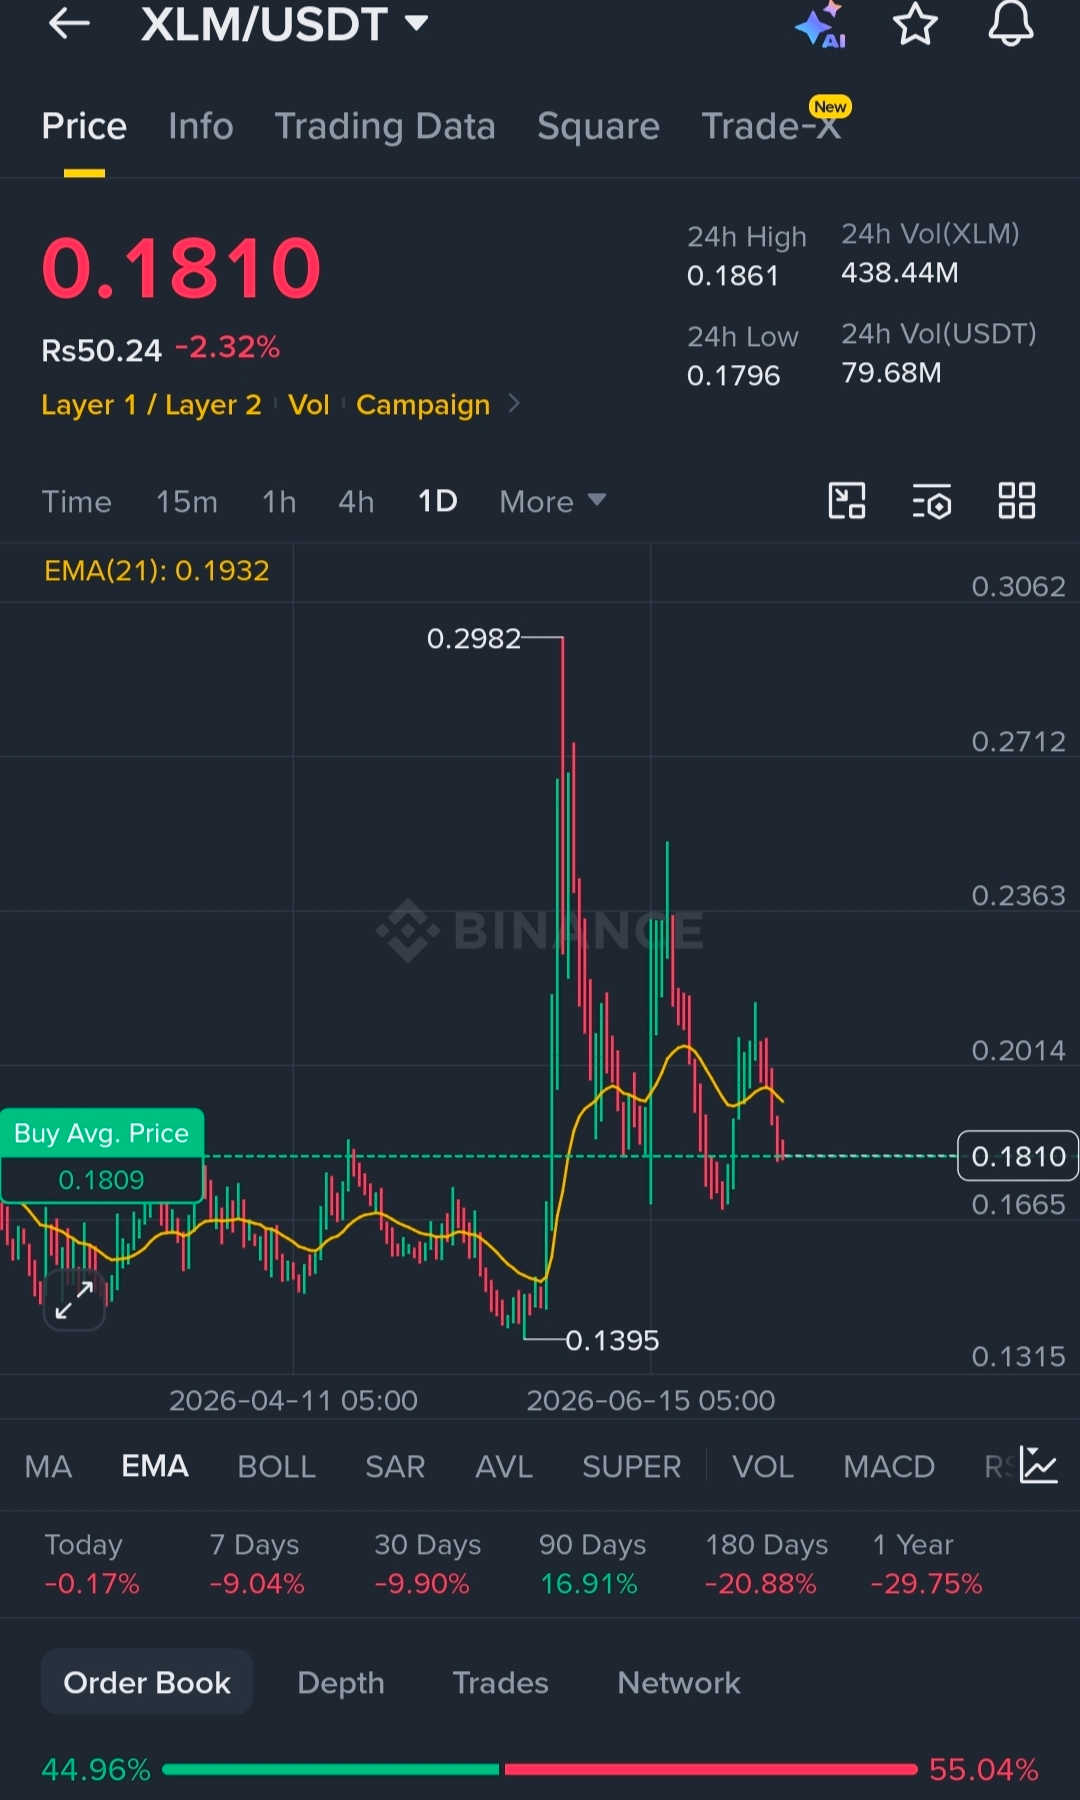This screenshot has width=1080, height=1800.
Task: Tap the 0.2982 chart high label
Action: [474, 638]
